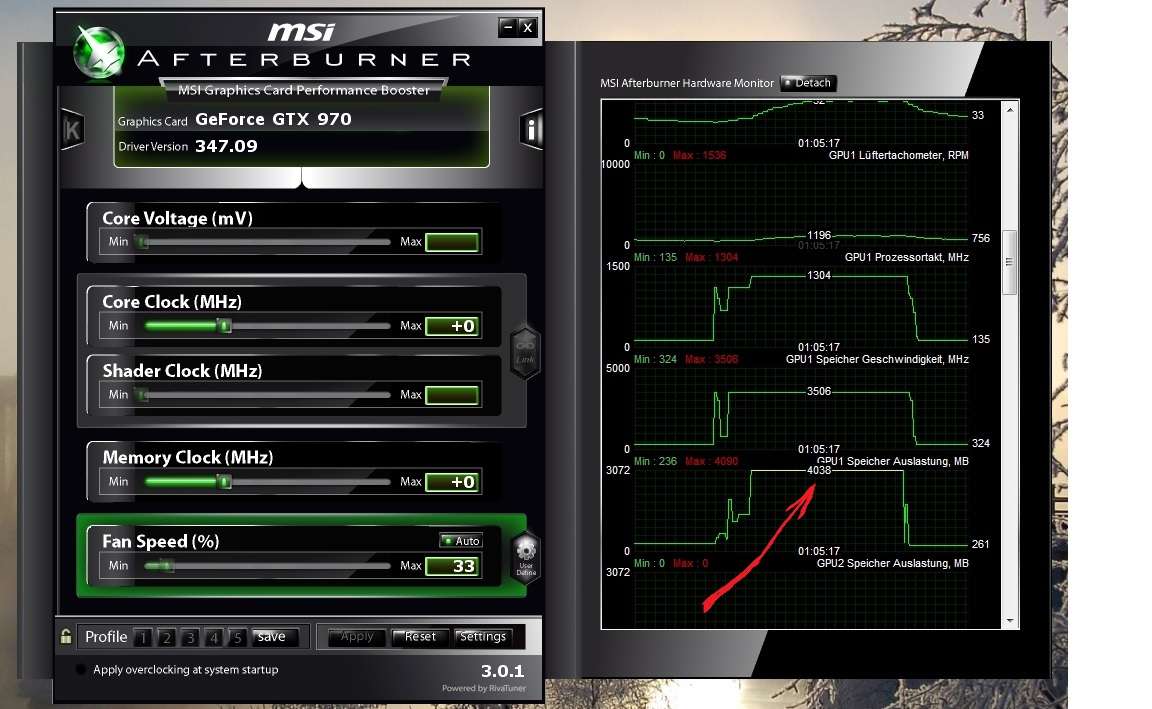The height and width of the screenshot is (709, 1152).
Task: Select Profile 5 slot
Action: click(x=237, y=637)
